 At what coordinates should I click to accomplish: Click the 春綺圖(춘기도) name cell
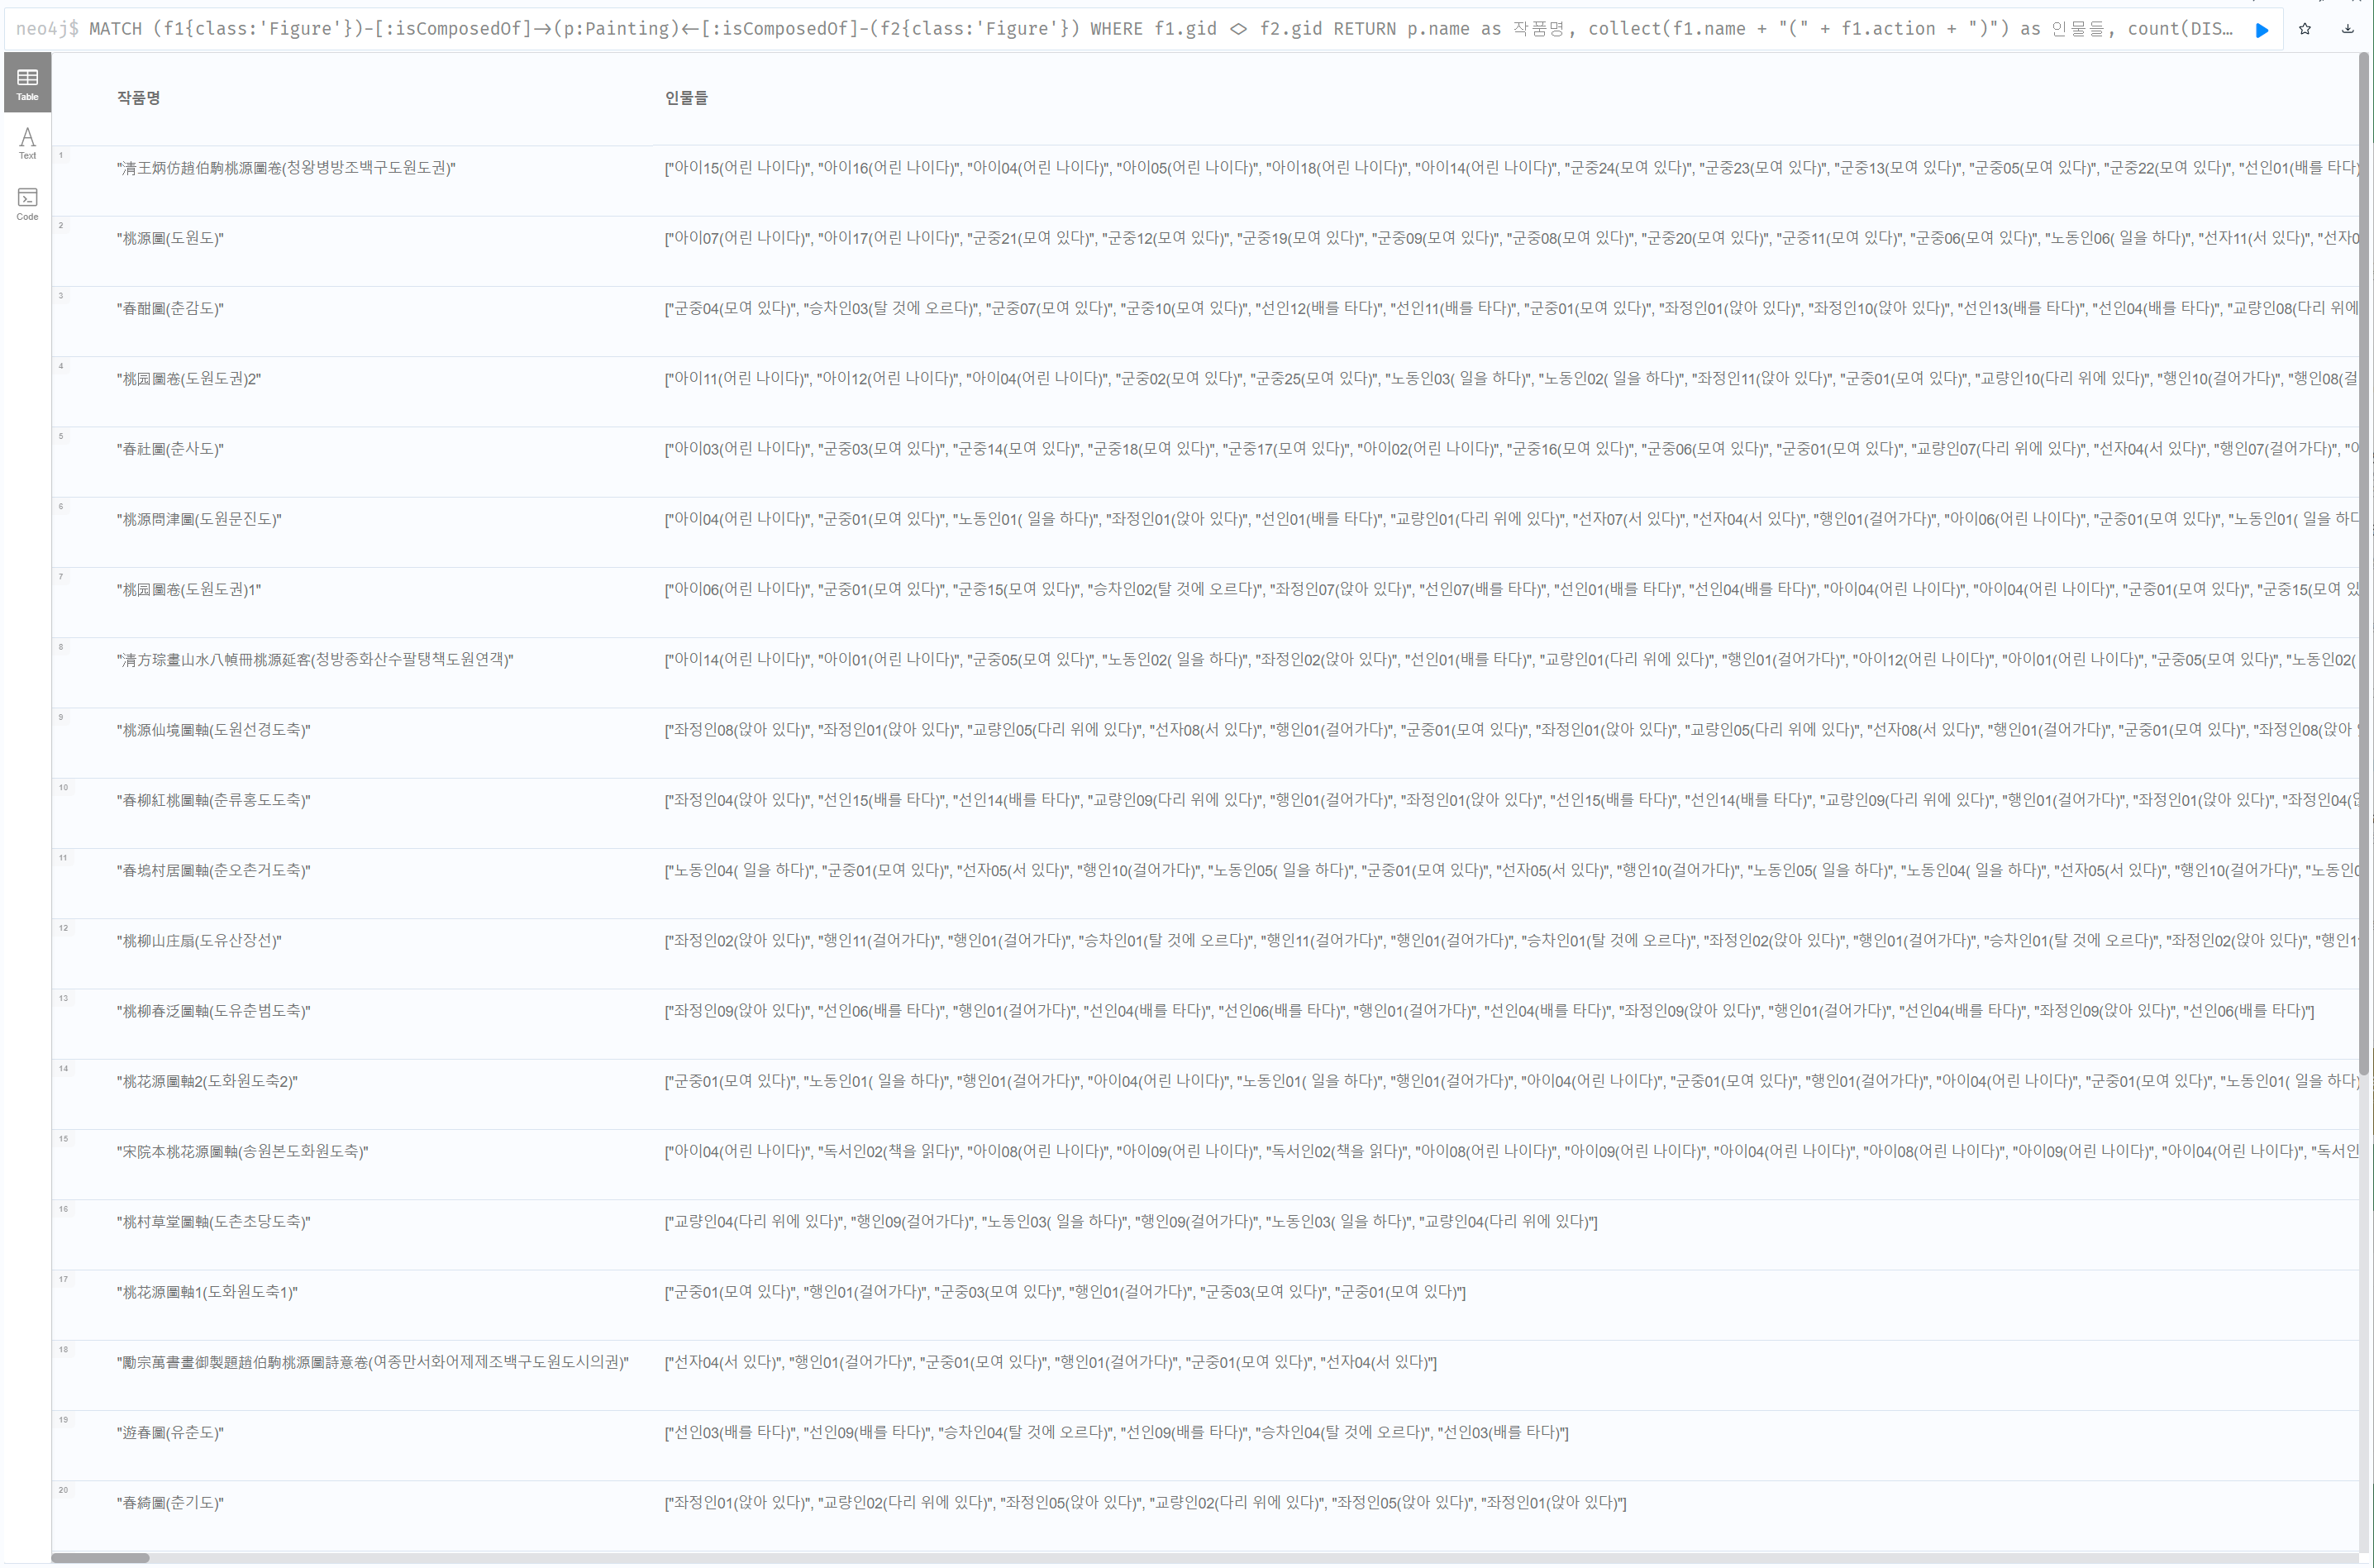coord(171,1503)
